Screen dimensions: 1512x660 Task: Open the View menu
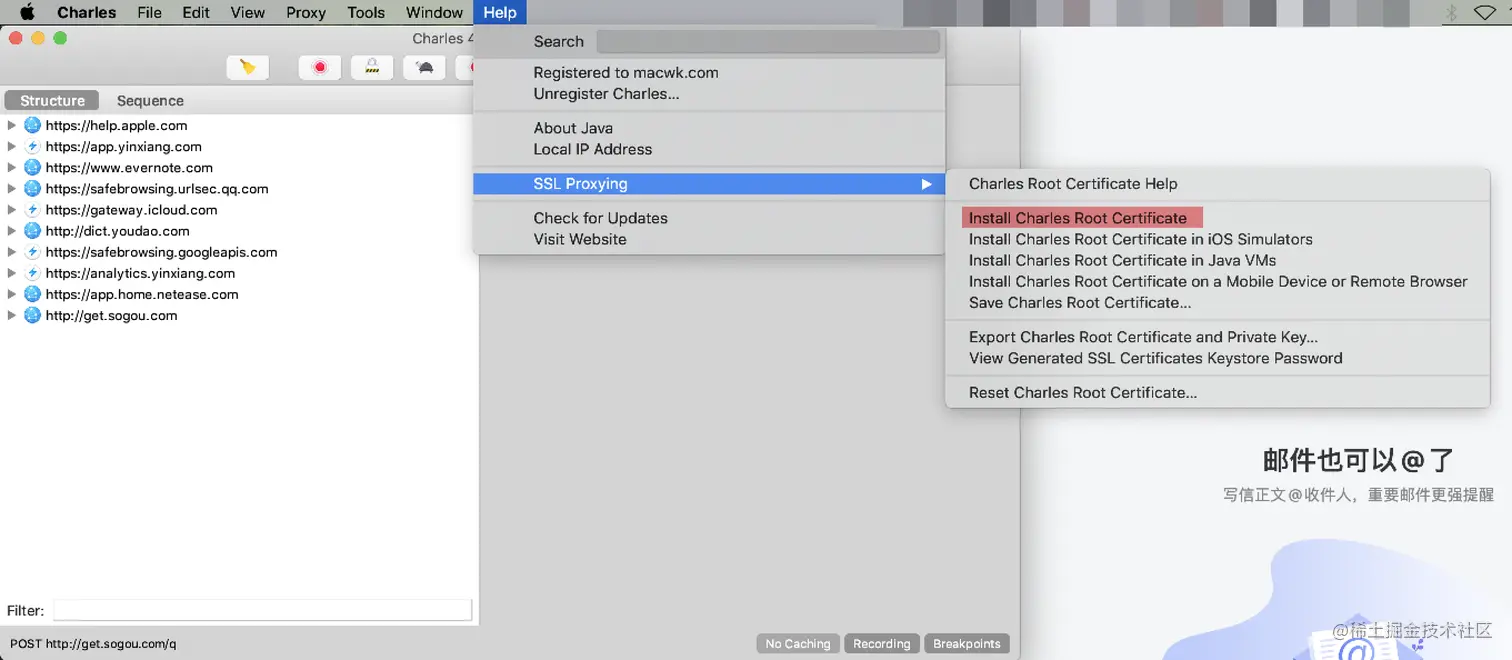coord(248,13)
